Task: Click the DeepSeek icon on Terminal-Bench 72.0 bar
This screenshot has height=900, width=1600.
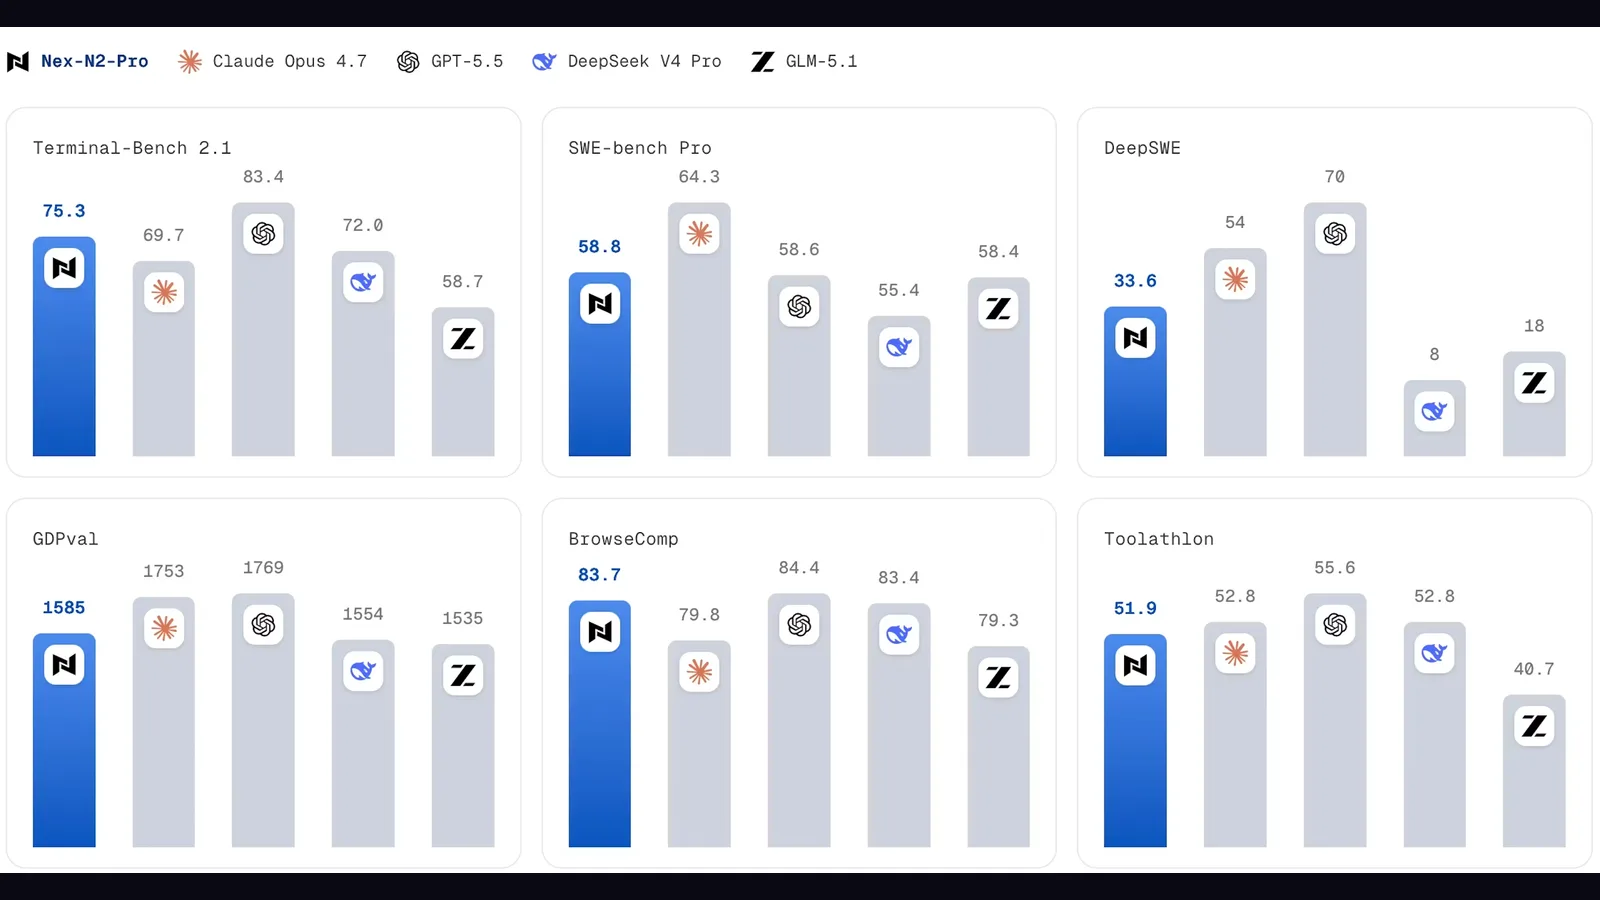Action: click(363, 282)
